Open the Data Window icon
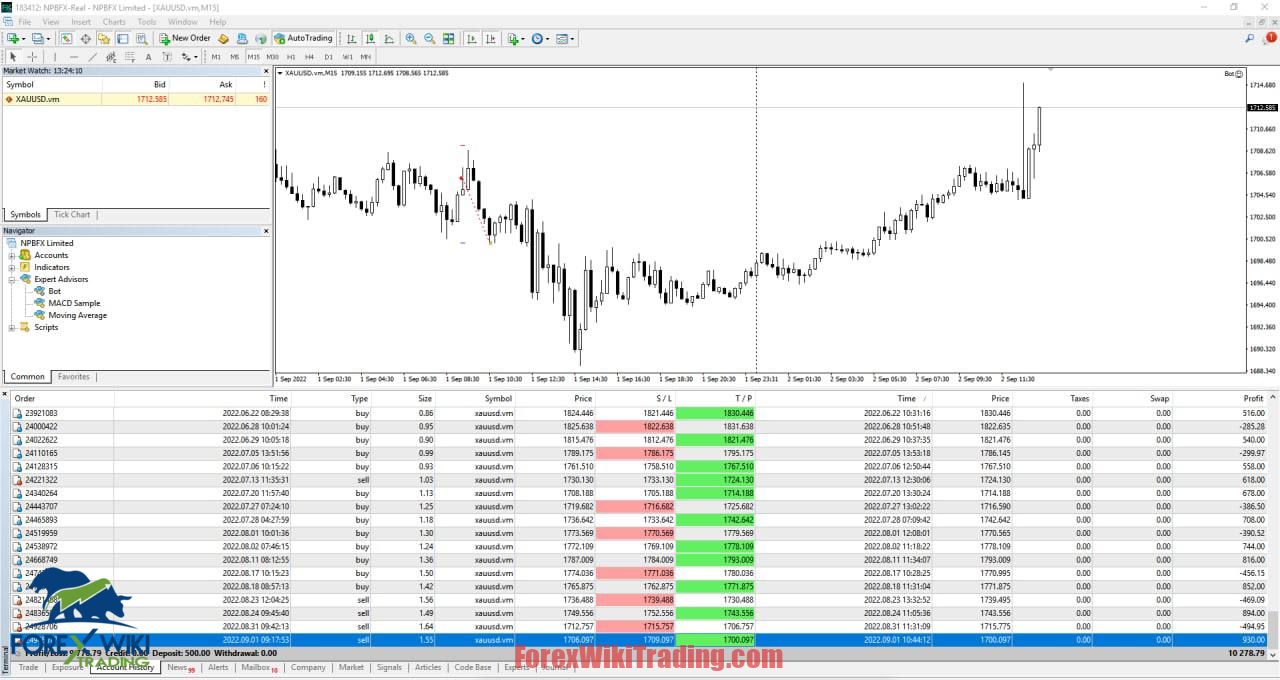 point(86,39)
